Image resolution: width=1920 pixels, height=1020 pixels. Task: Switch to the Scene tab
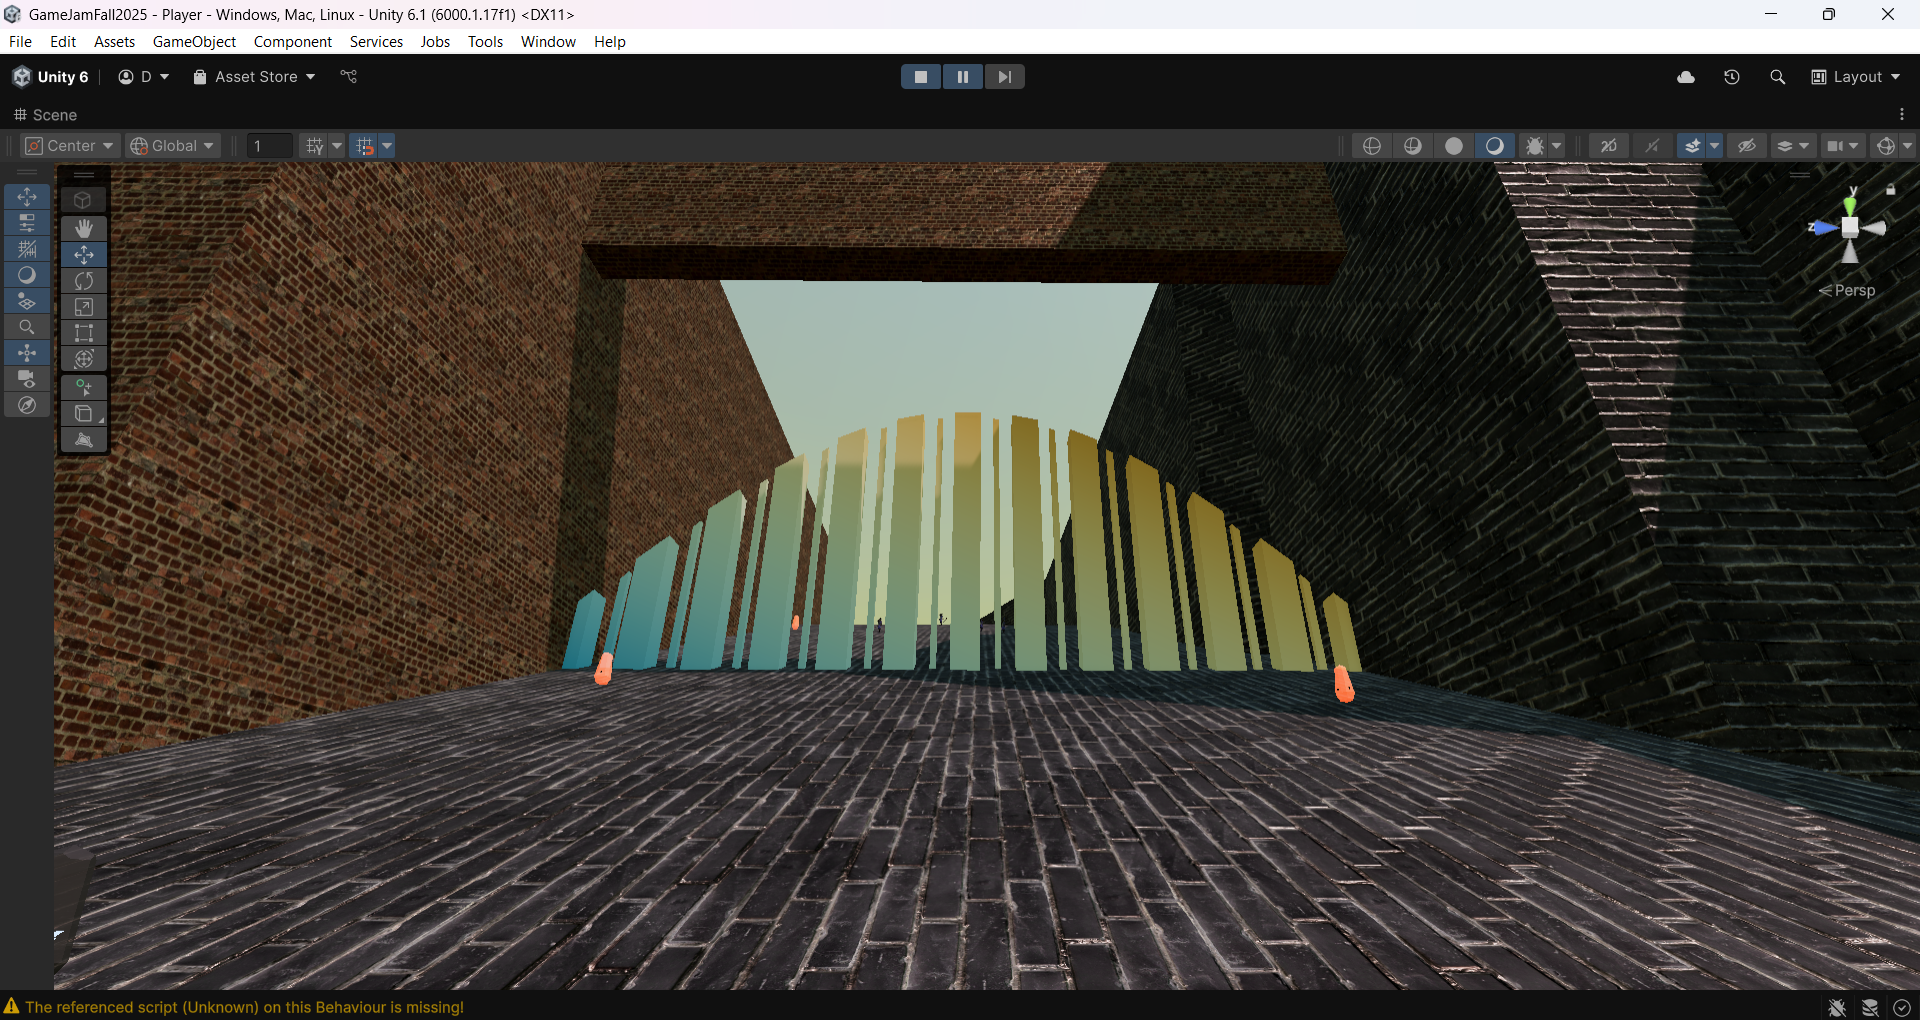pyautogui.click(x=45, y=115)
